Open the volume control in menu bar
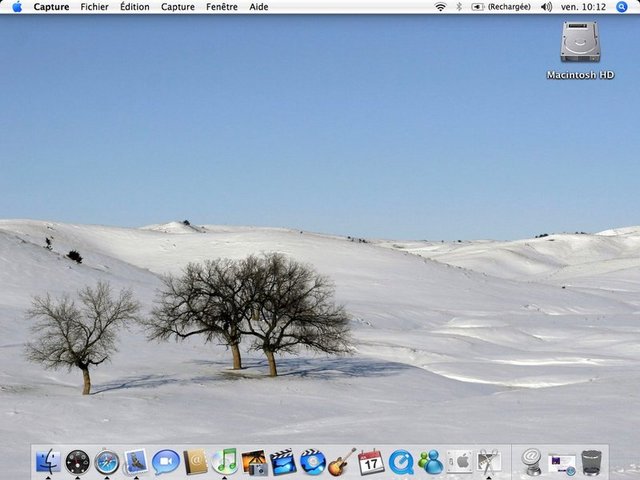This screenshot has height=480, width=640. coord(546,7)
